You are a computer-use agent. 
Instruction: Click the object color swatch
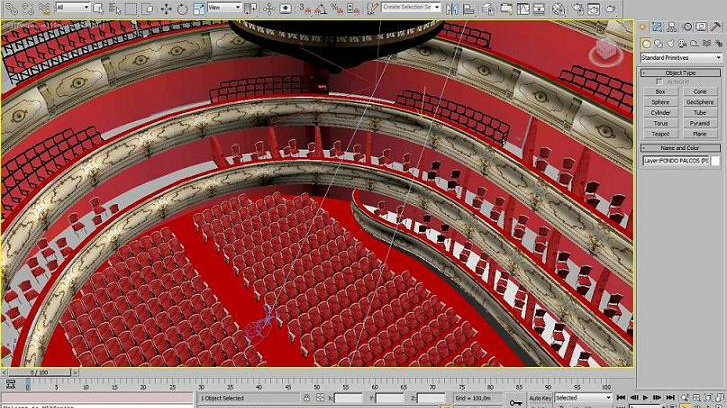[715, 160]
